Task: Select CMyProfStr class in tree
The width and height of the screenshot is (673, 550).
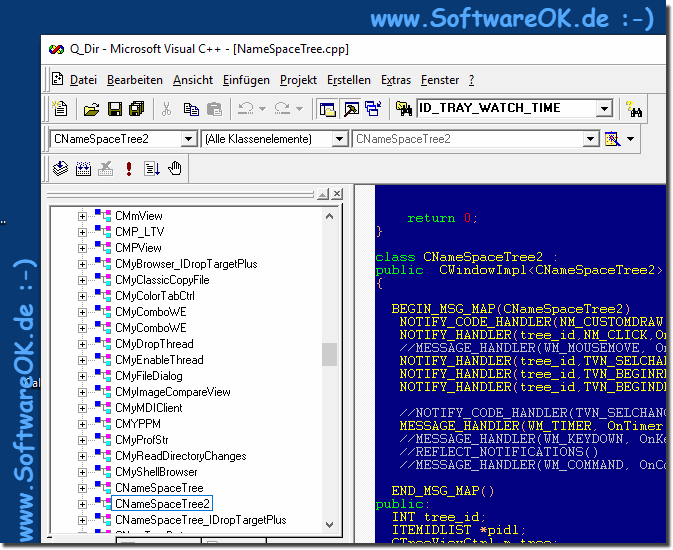Action: point(142,440)
